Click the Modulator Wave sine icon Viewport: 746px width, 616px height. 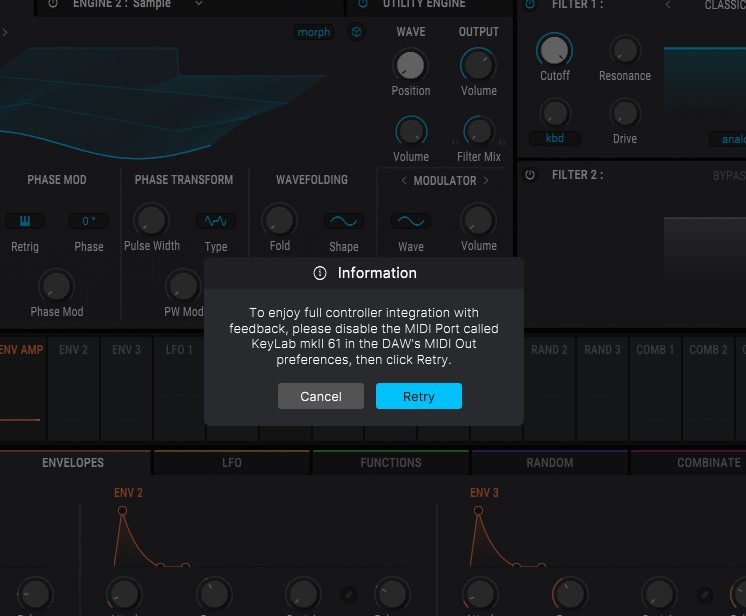click(x=410, y=221)
